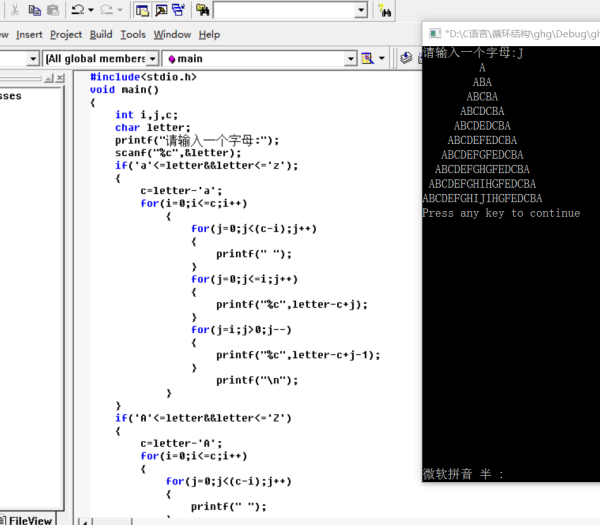Expand the WizardBar class combo arrow

[33, 59]
